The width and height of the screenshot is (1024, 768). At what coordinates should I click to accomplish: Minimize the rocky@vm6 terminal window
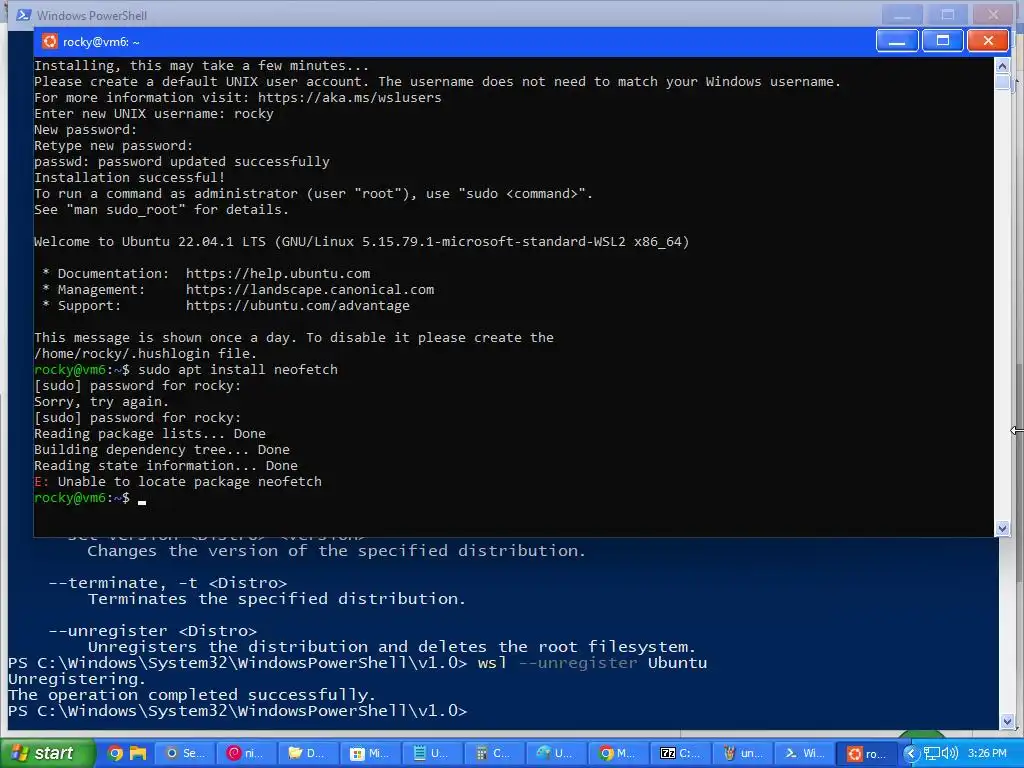897,41
